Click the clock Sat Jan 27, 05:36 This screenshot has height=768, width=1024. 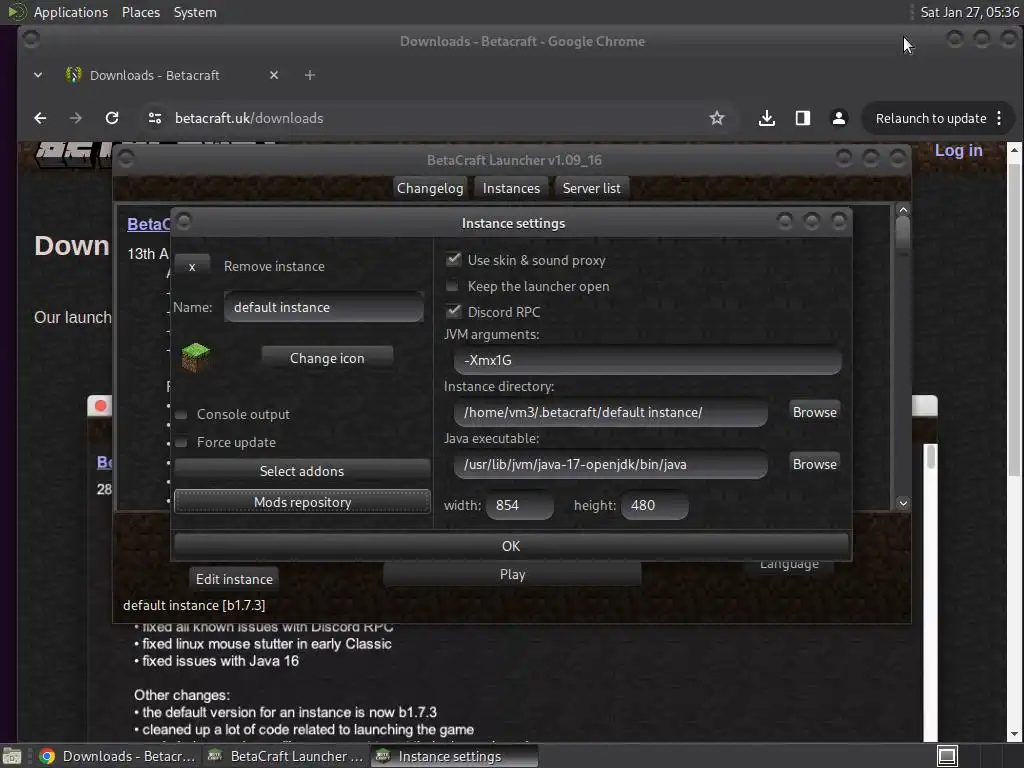pyautogui.click(x=969, y=12)
